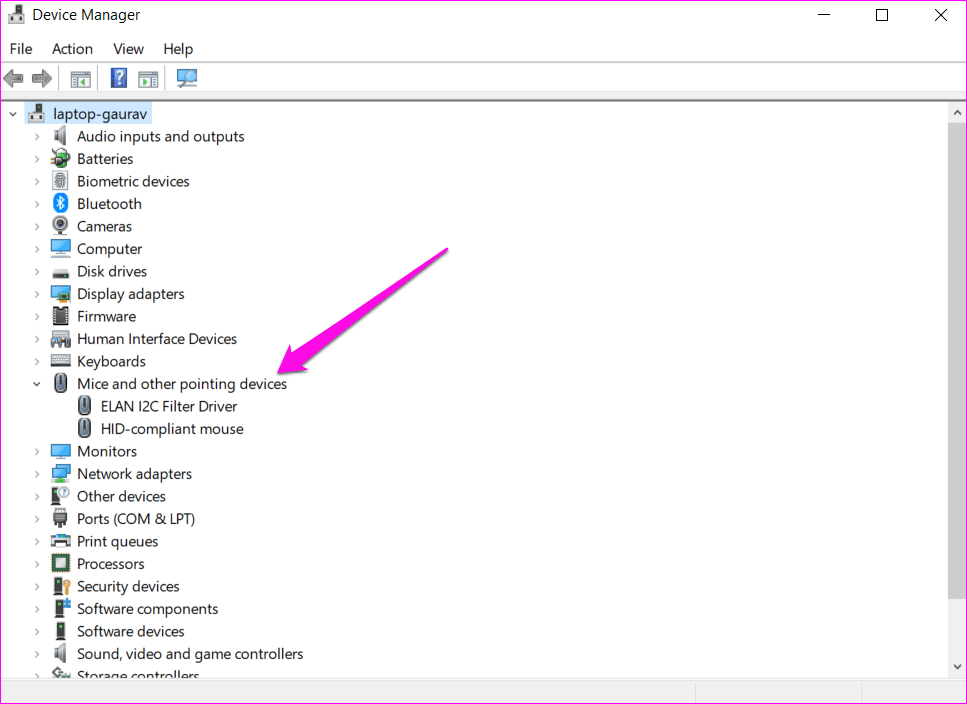The image size is (967, 704).
Task: Select the HID-compliant mouse entry
Action: coord(172,429)
